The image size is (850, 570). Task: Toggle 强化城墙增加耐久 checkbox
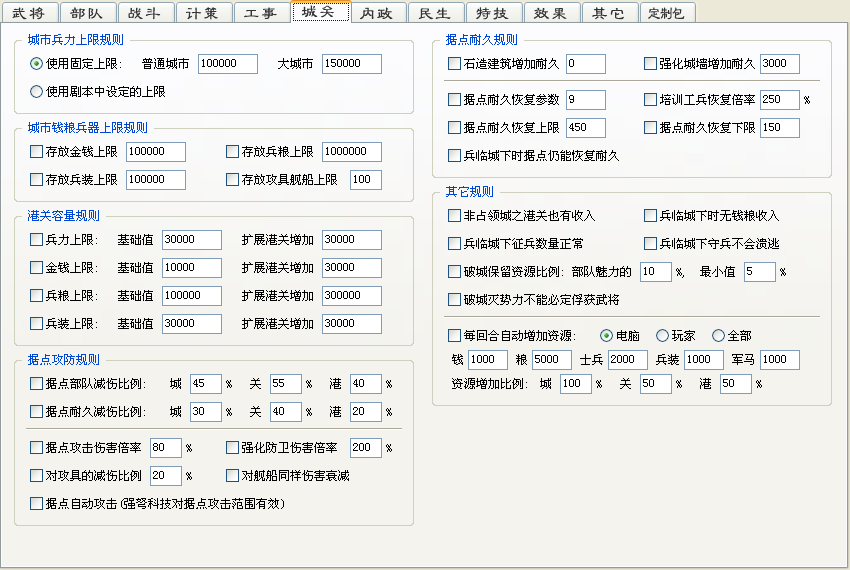click(x=651, y=64)
